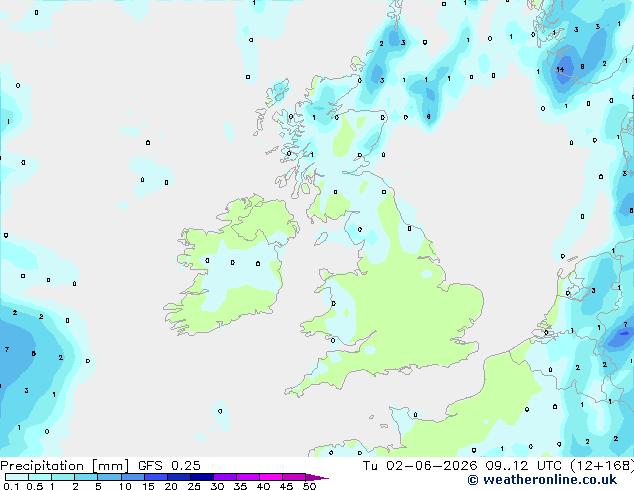This screenshot has height=490, width=634.
Task: Click legend scale label '40'
Action: pyautogui.click(x=263, y=486)
